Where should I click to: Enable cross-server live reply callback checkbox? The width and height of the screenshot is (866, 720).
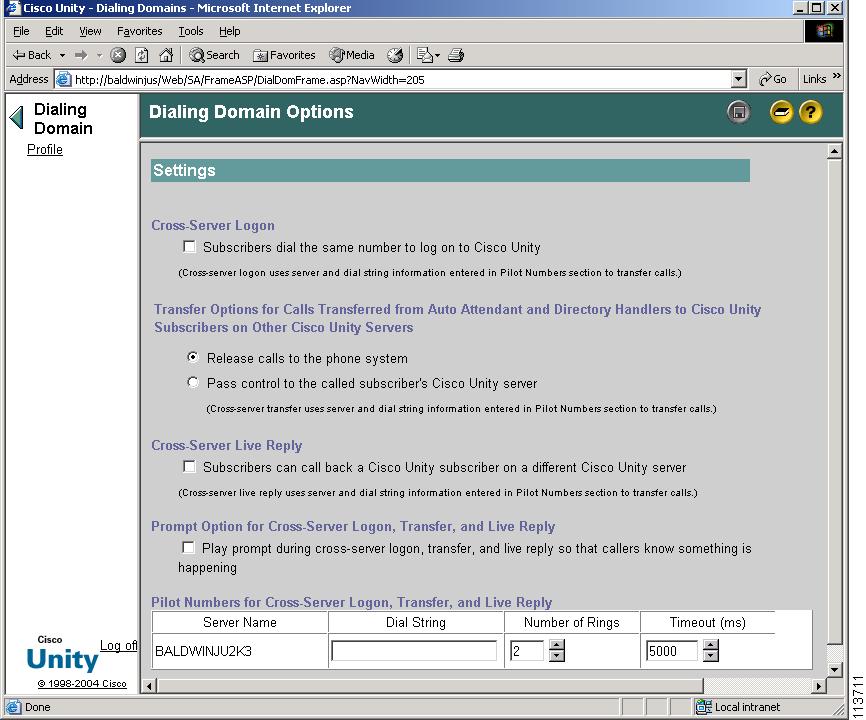point(189,467)
